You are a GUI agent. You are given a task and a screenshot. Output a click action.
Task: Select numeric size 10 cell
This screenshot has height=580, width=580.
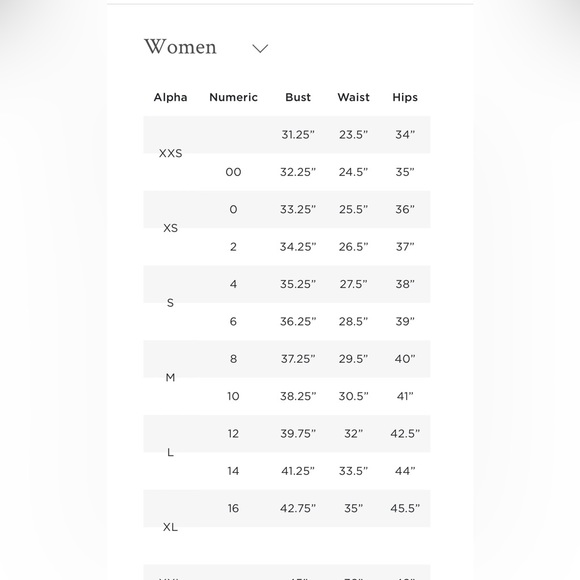click(x=233, y=396)
